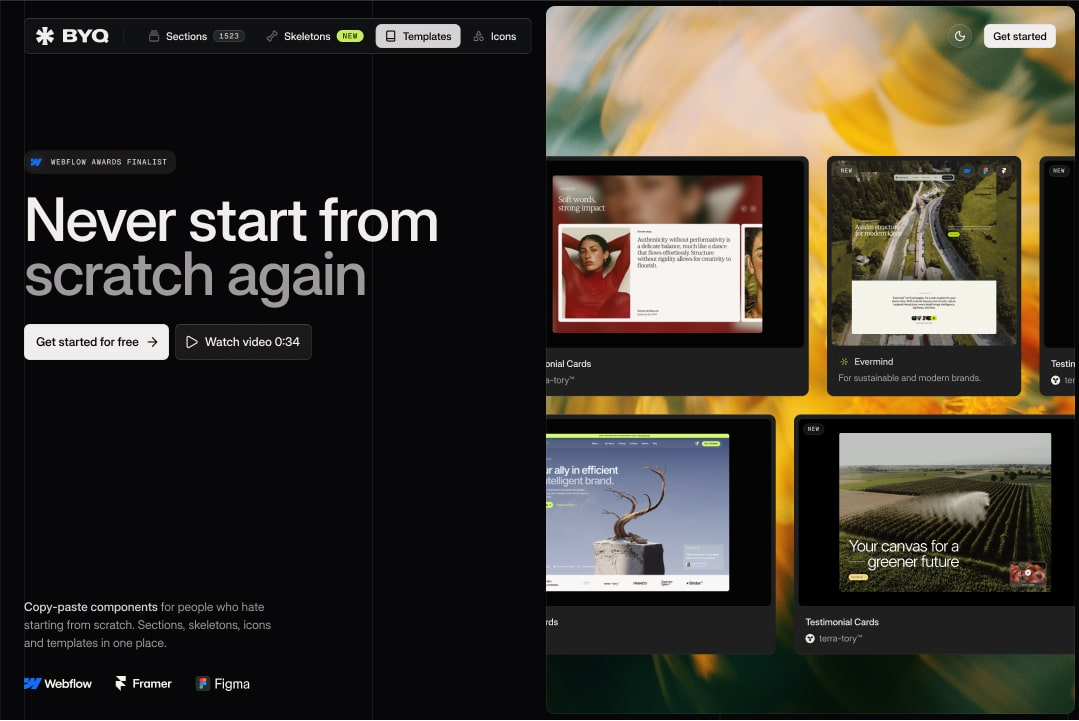Click the Figma icon on the Evermind card

pos(985,170)
